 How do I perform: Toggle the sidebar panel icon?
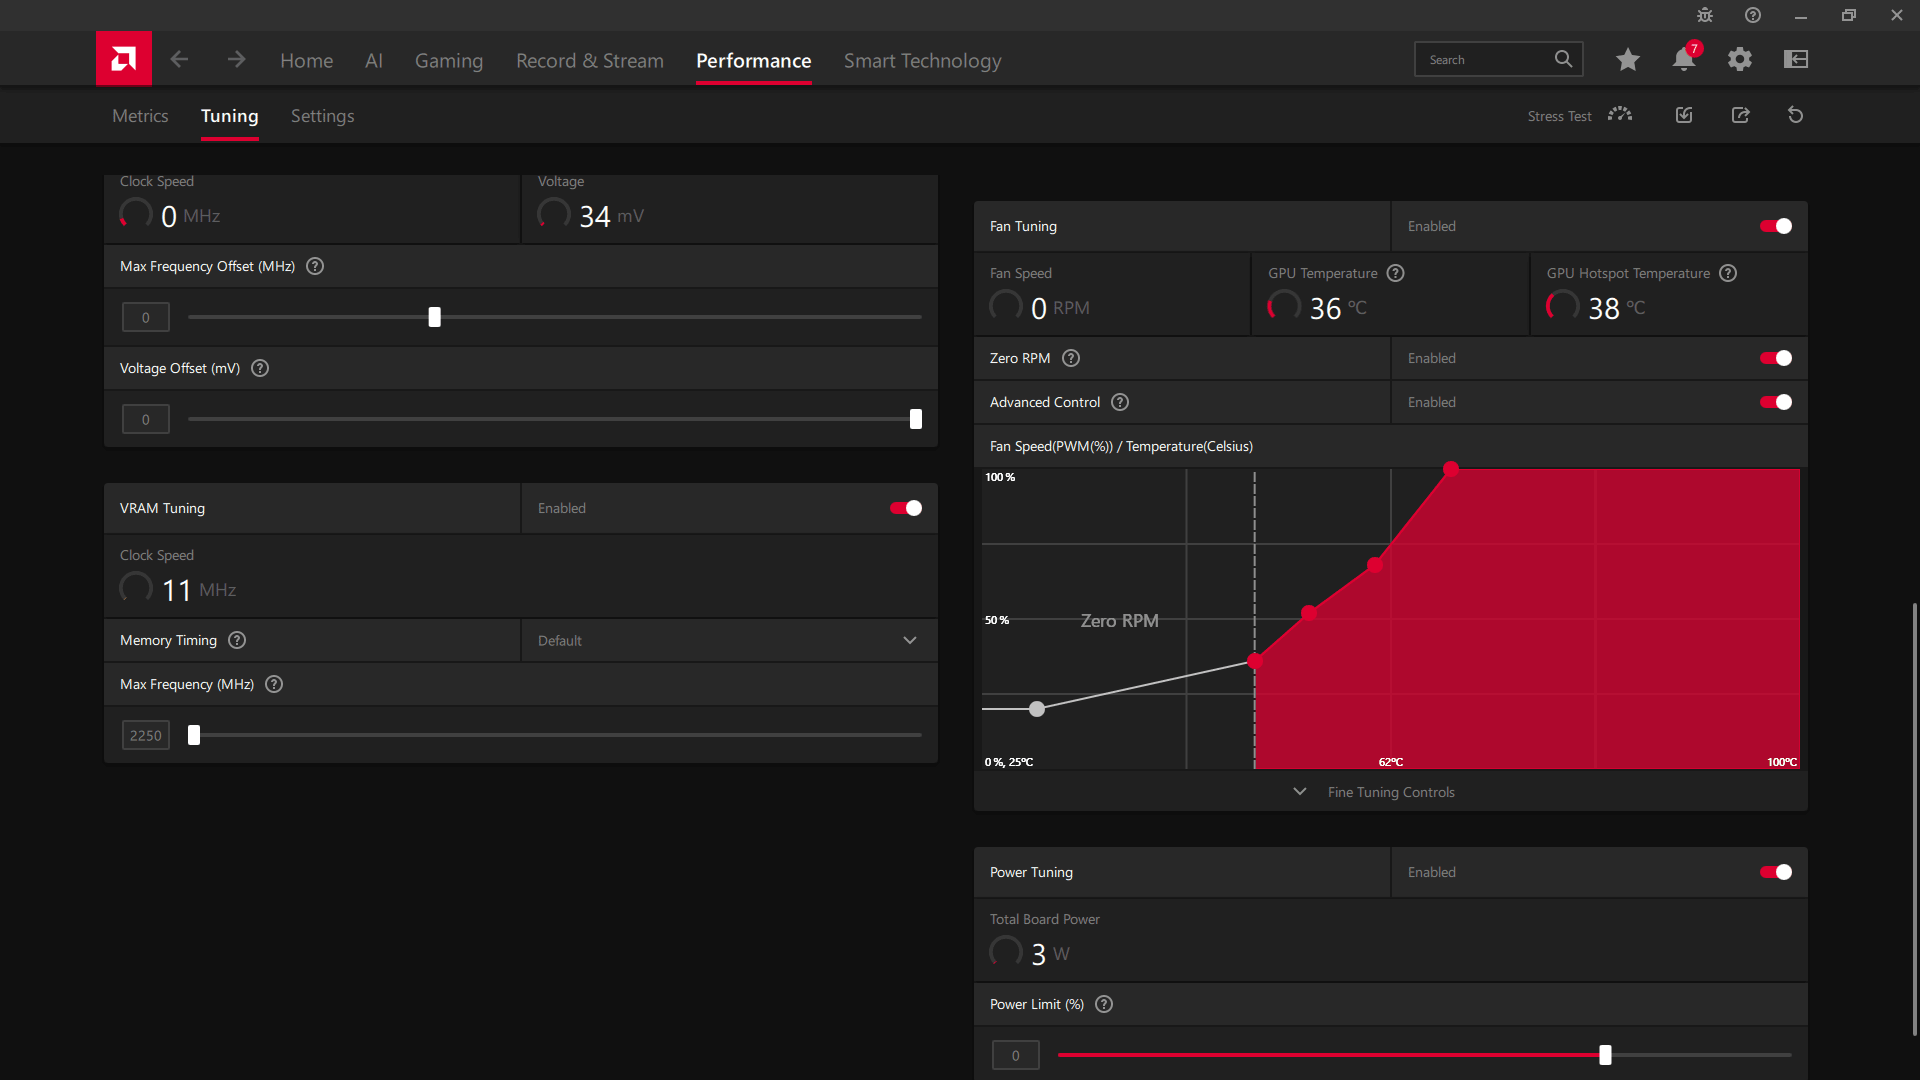pyautogui.click(x=1796, y=59)
